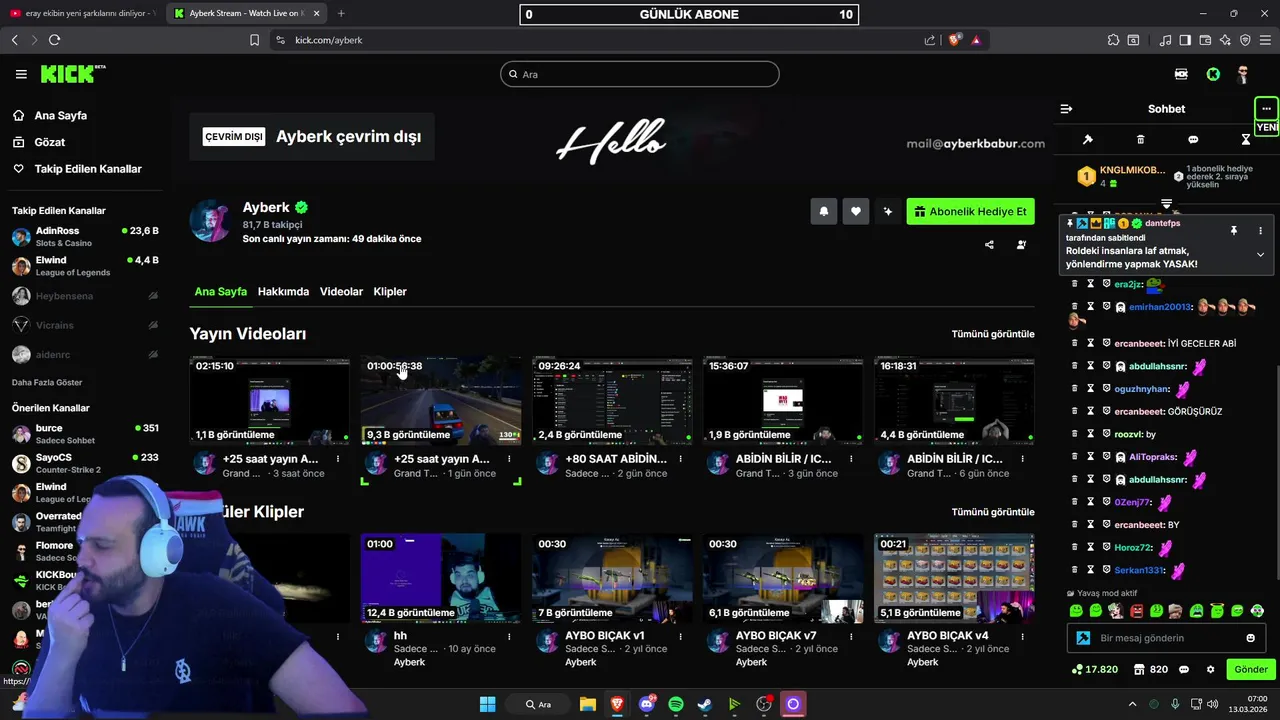Image resolution: width=1280 pixels, height=720 pixels.
Task: Click the sparkle icon next to heart
Action: click(x=887, y=211)
